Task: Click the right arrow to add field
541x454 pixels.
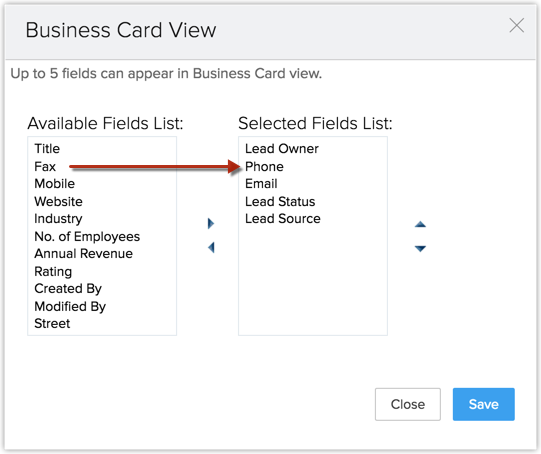Action: coord(211,224)
